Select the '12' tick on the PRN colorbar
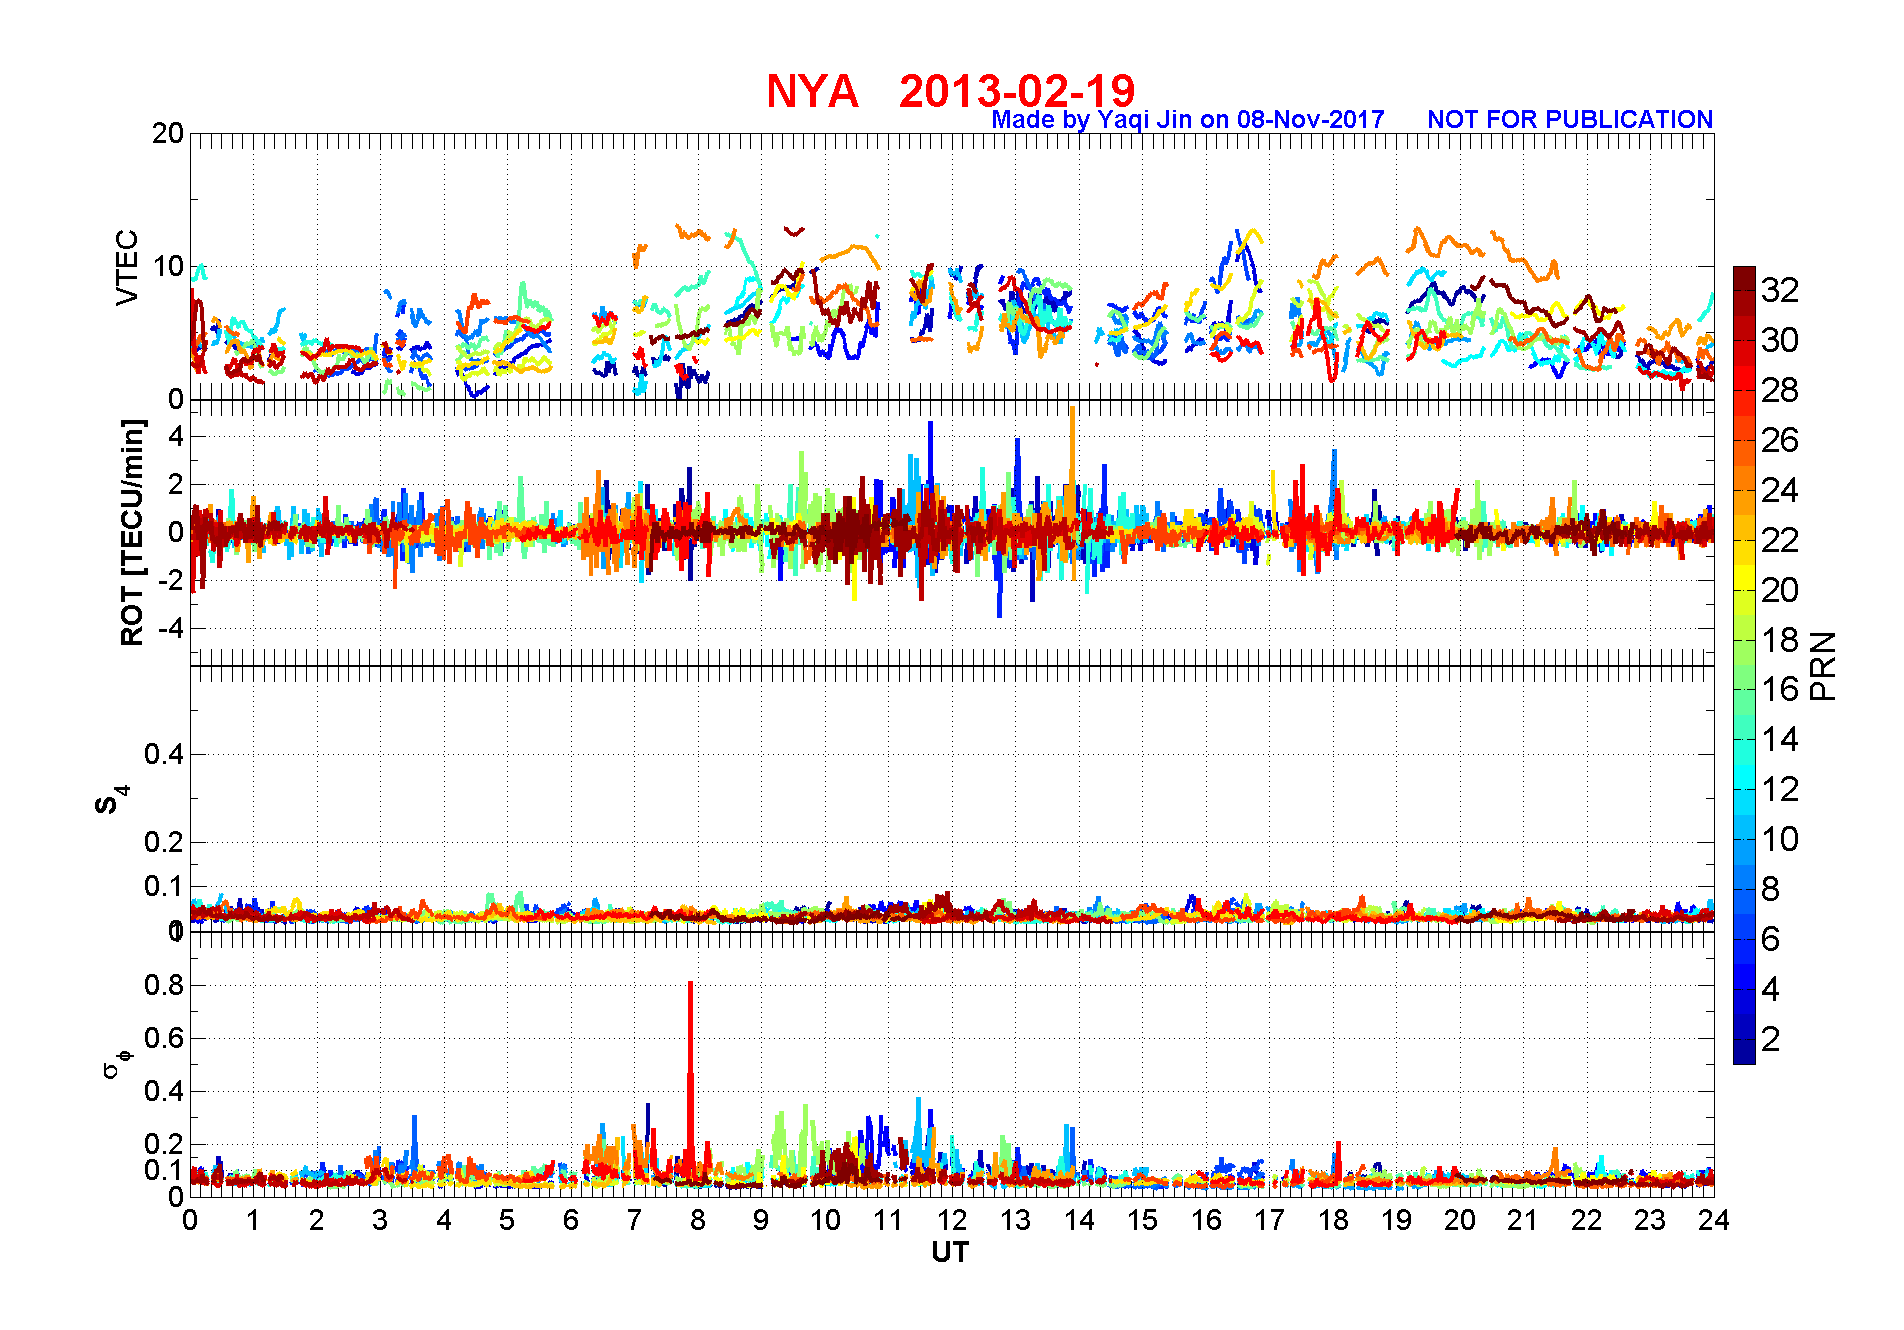 click(x=1780, y=789)
